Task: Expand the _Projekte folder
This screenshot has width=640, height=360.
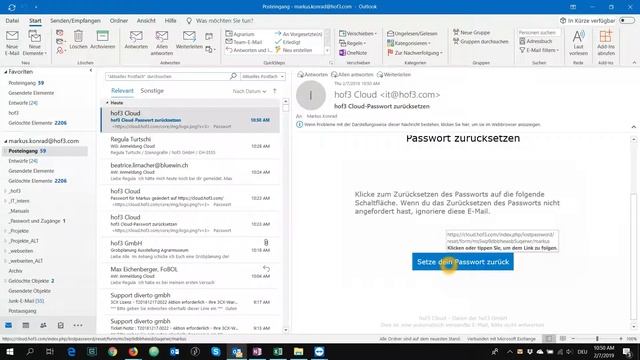Action: [5, 231]
